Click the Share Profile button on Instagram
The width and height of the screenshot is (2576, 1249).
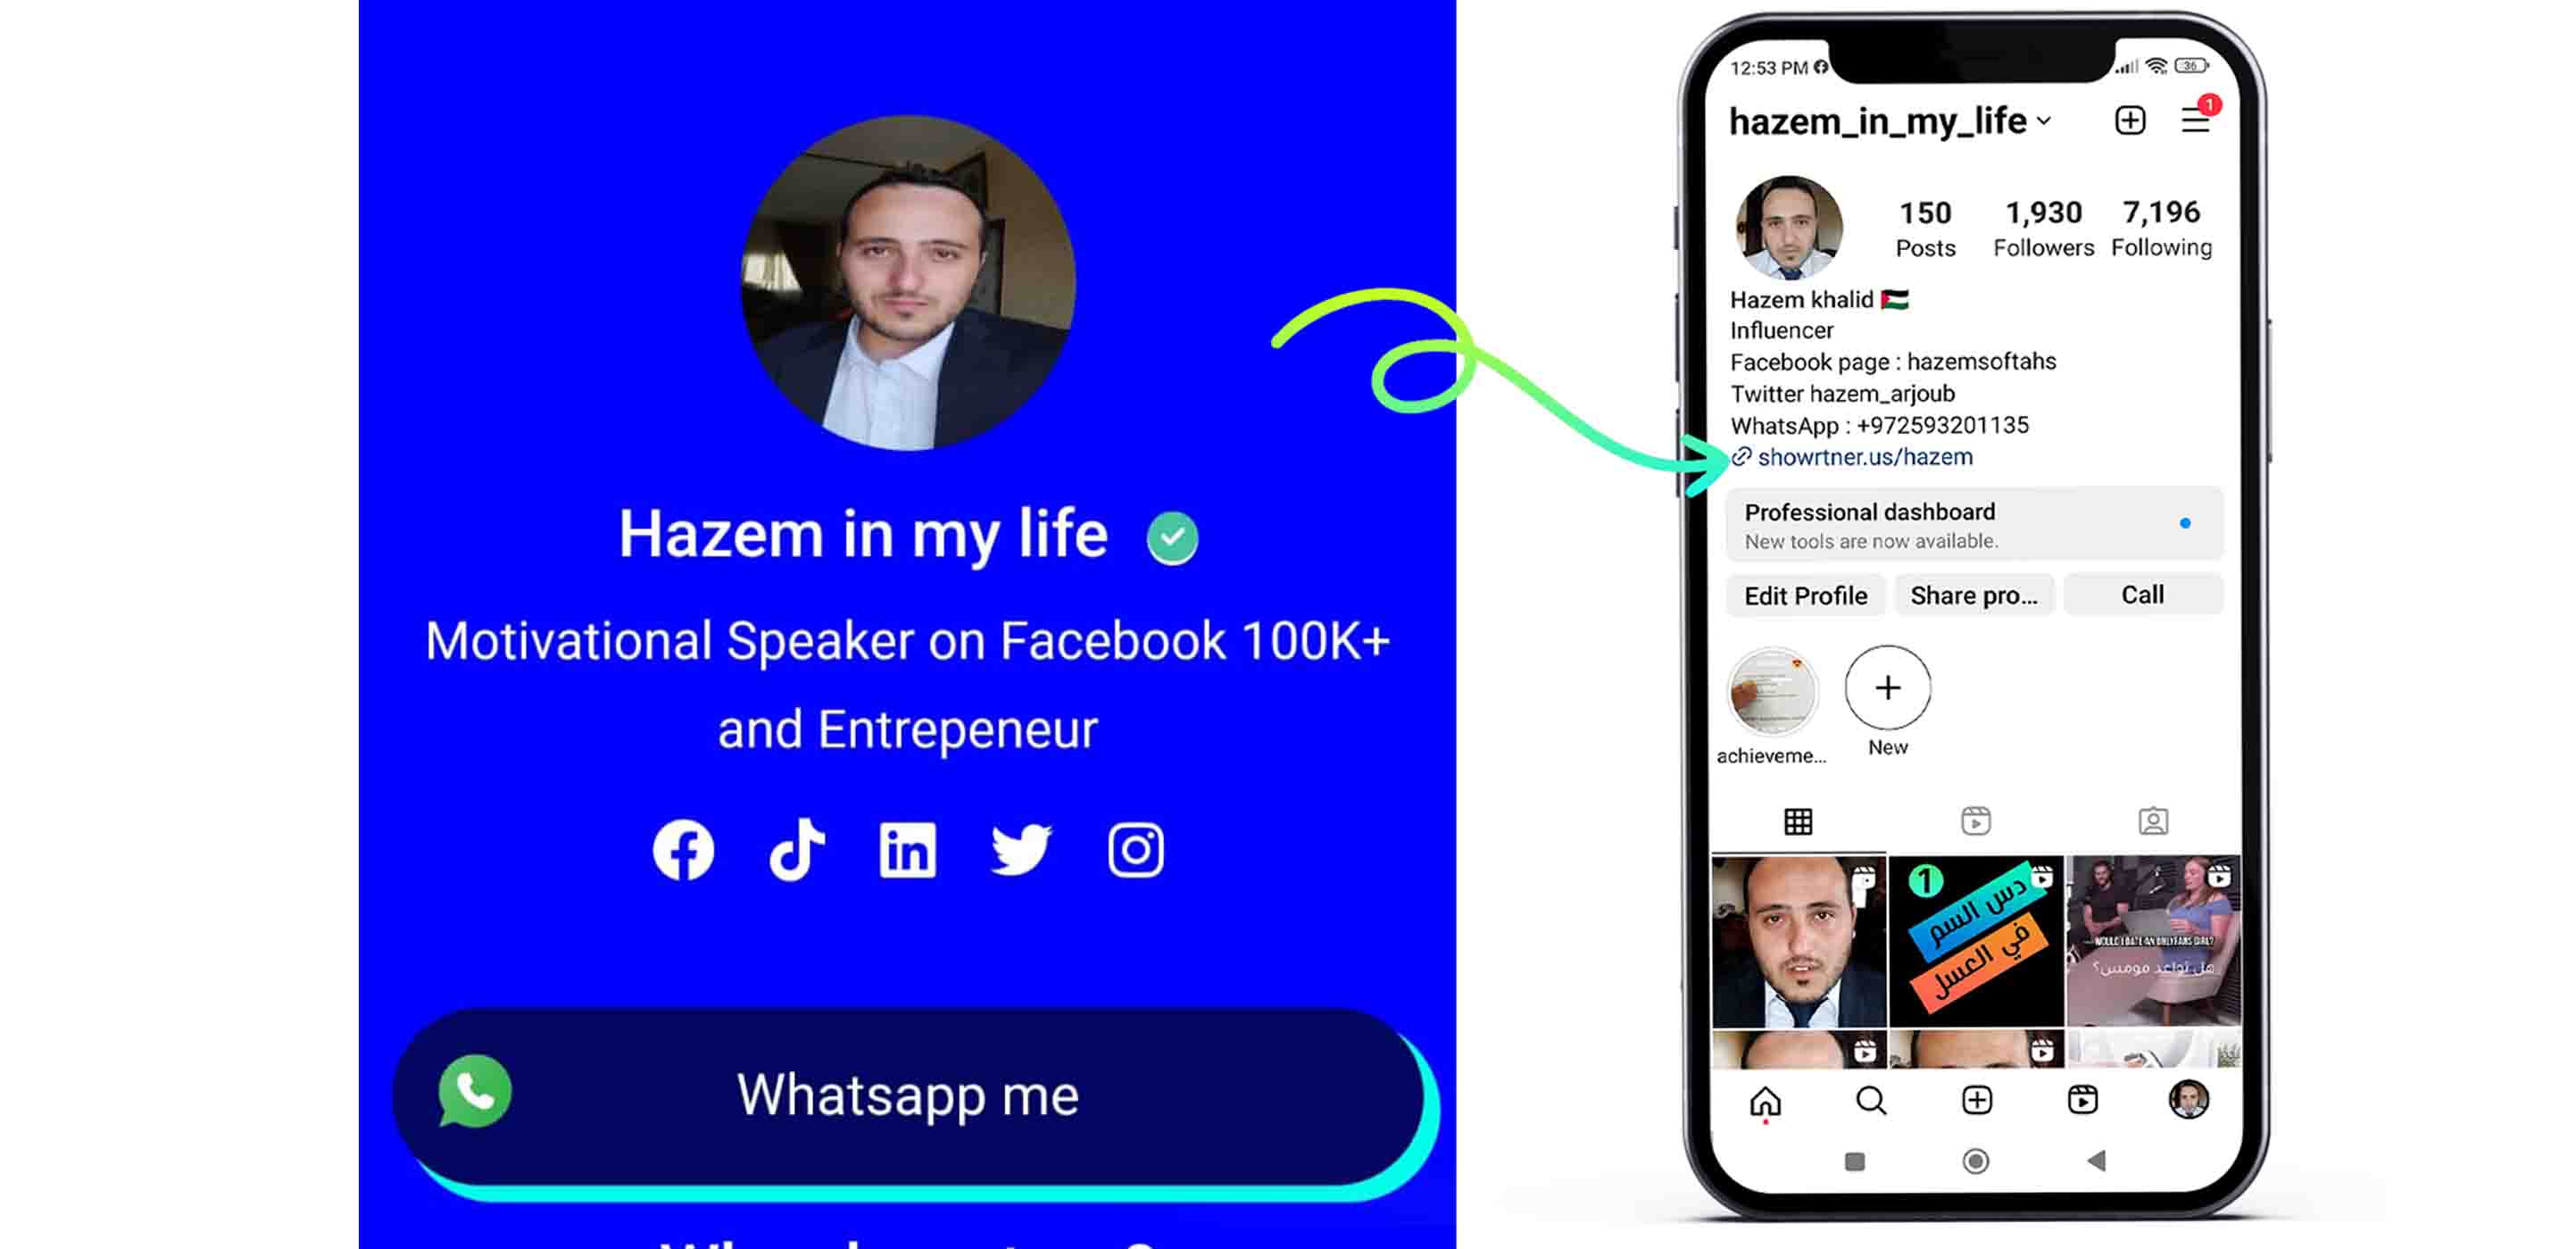[1974, 594]
